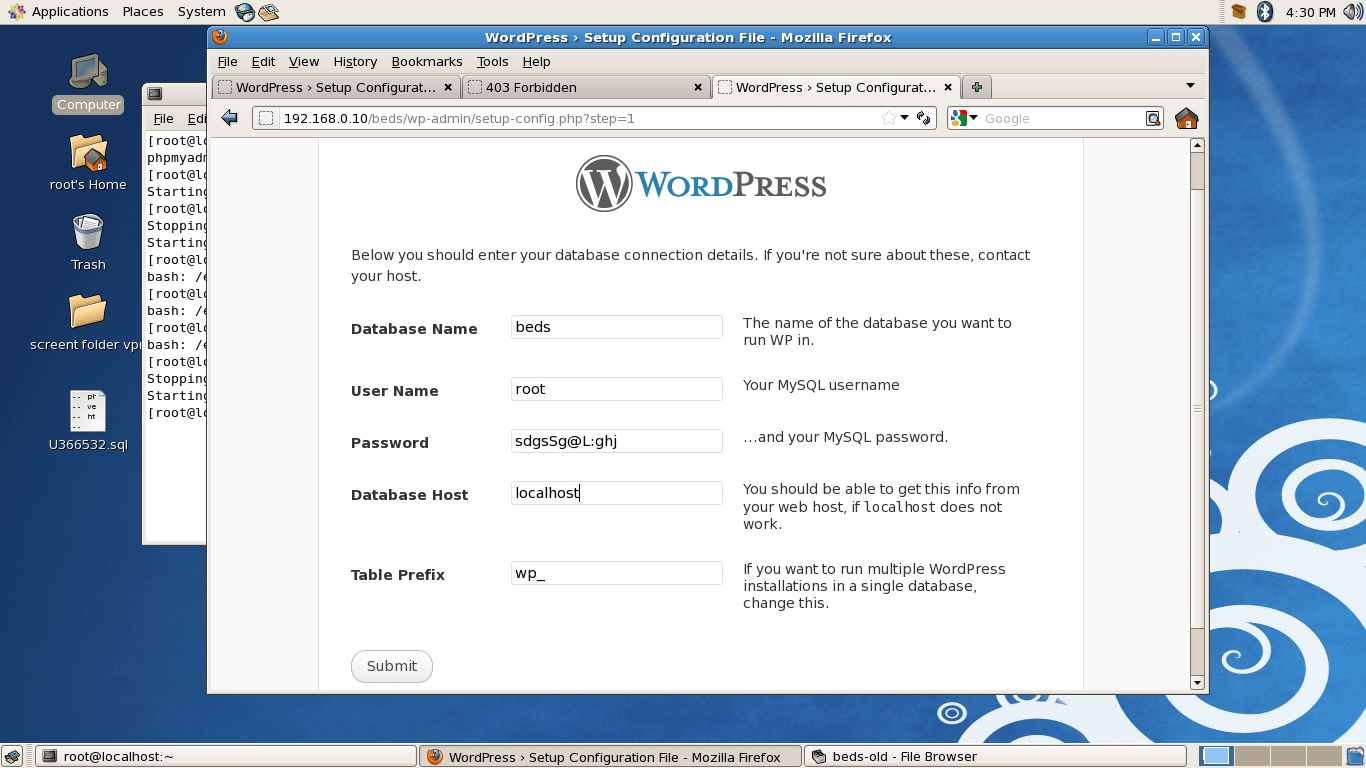Switch to the 403 Forbidden tab
This screenshot has width=1366, height=768.
586,87
